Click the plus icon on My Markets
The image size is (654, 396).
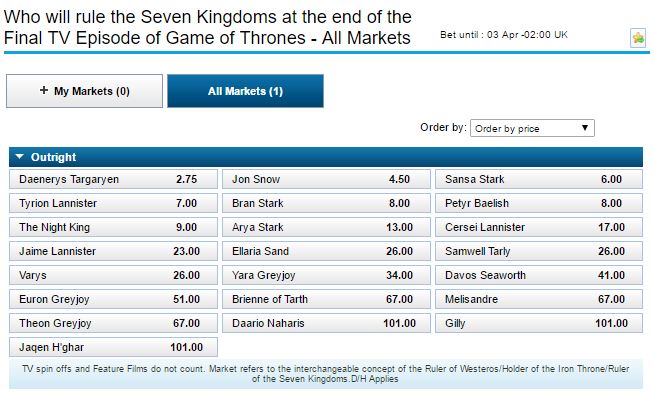tap(44, 90)
